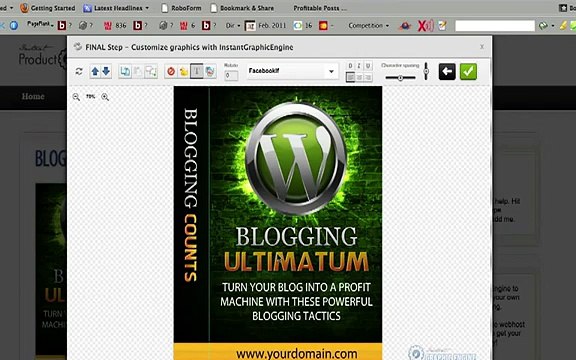Viewport: 576px width, 360px height.
Task: Close the Customize graphics dialog
Action: pyautogui.click(x=482, y=47)
